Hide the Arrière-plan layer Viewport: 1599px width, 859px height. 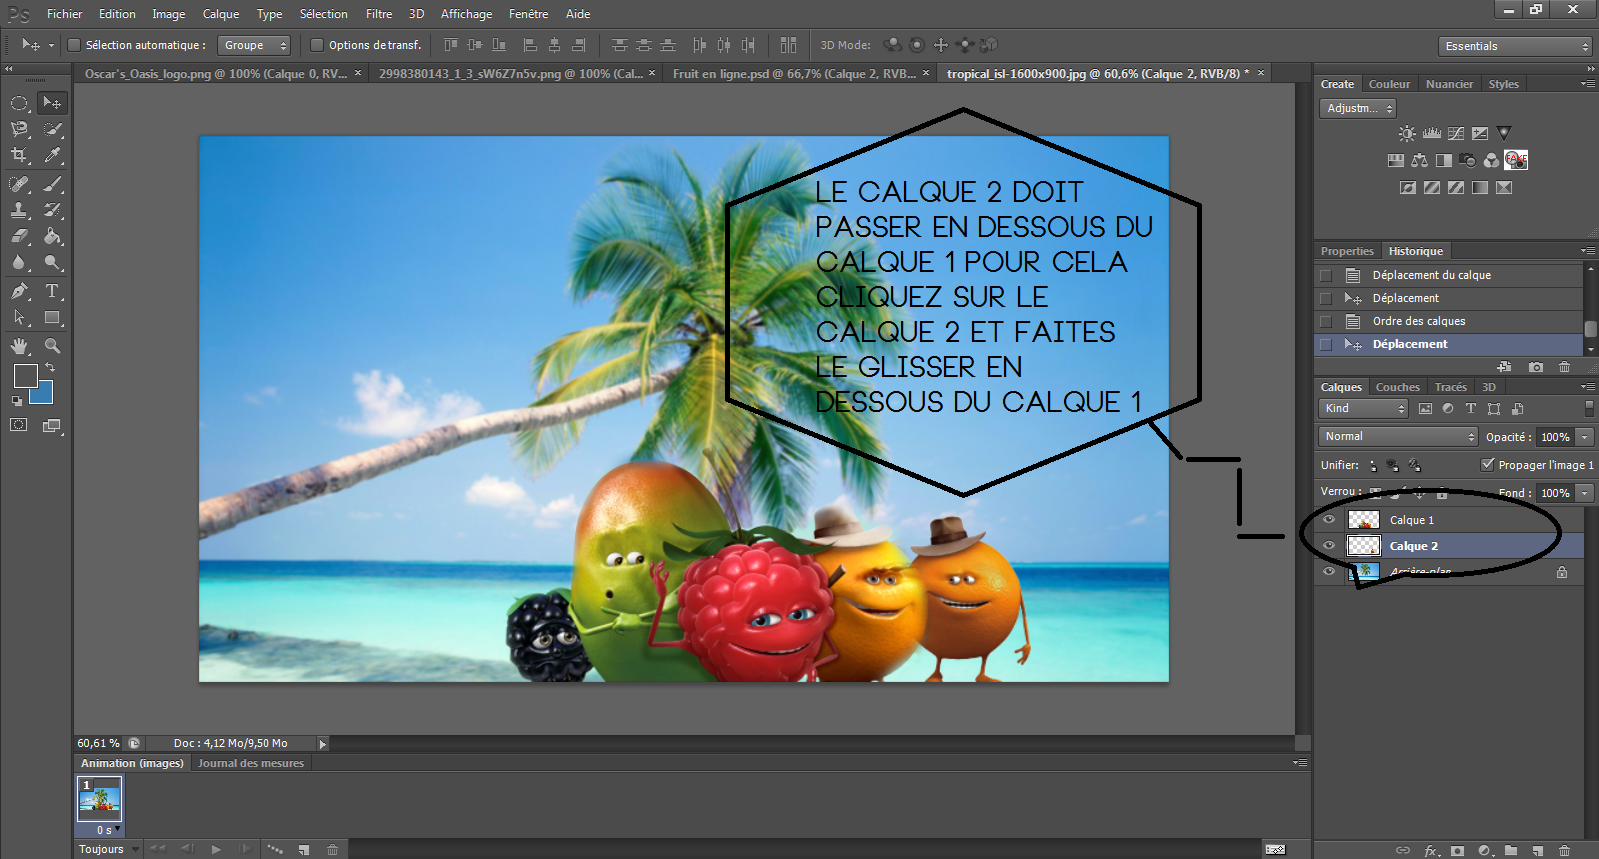[1329, 572]
